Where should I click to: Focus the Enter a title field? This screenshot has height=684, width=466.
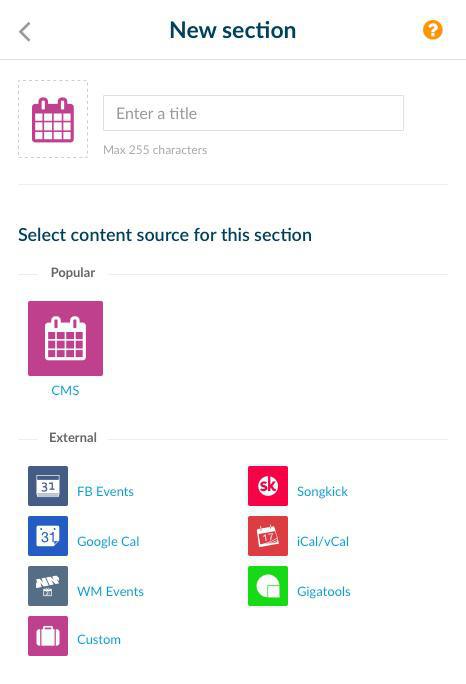(x=253, y=113)
